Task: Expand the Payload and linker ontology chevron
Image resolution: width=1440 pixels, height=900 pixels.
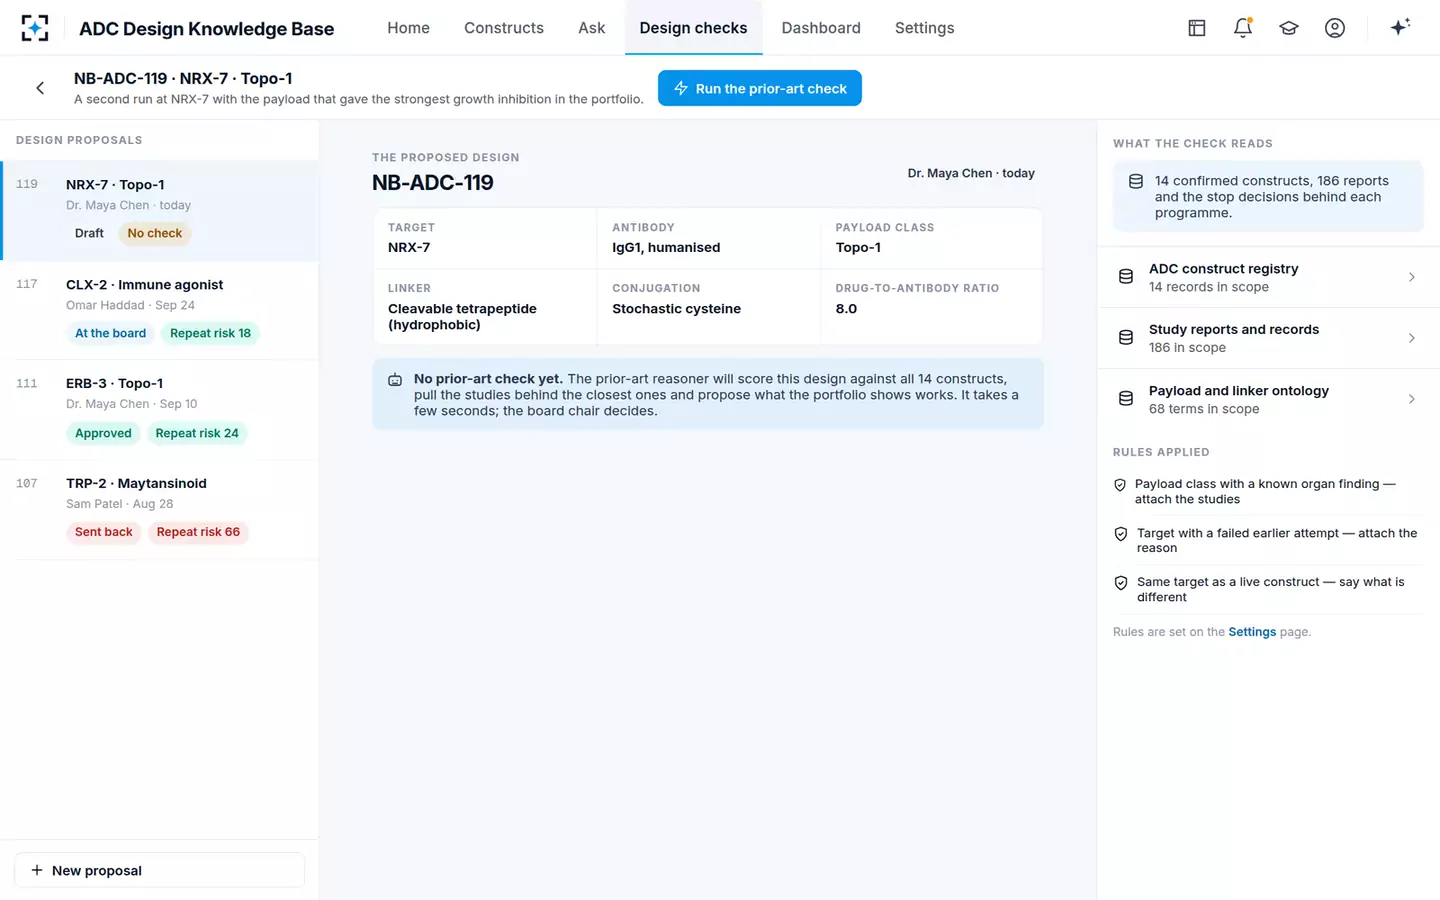Action: tap(1411, 399)
